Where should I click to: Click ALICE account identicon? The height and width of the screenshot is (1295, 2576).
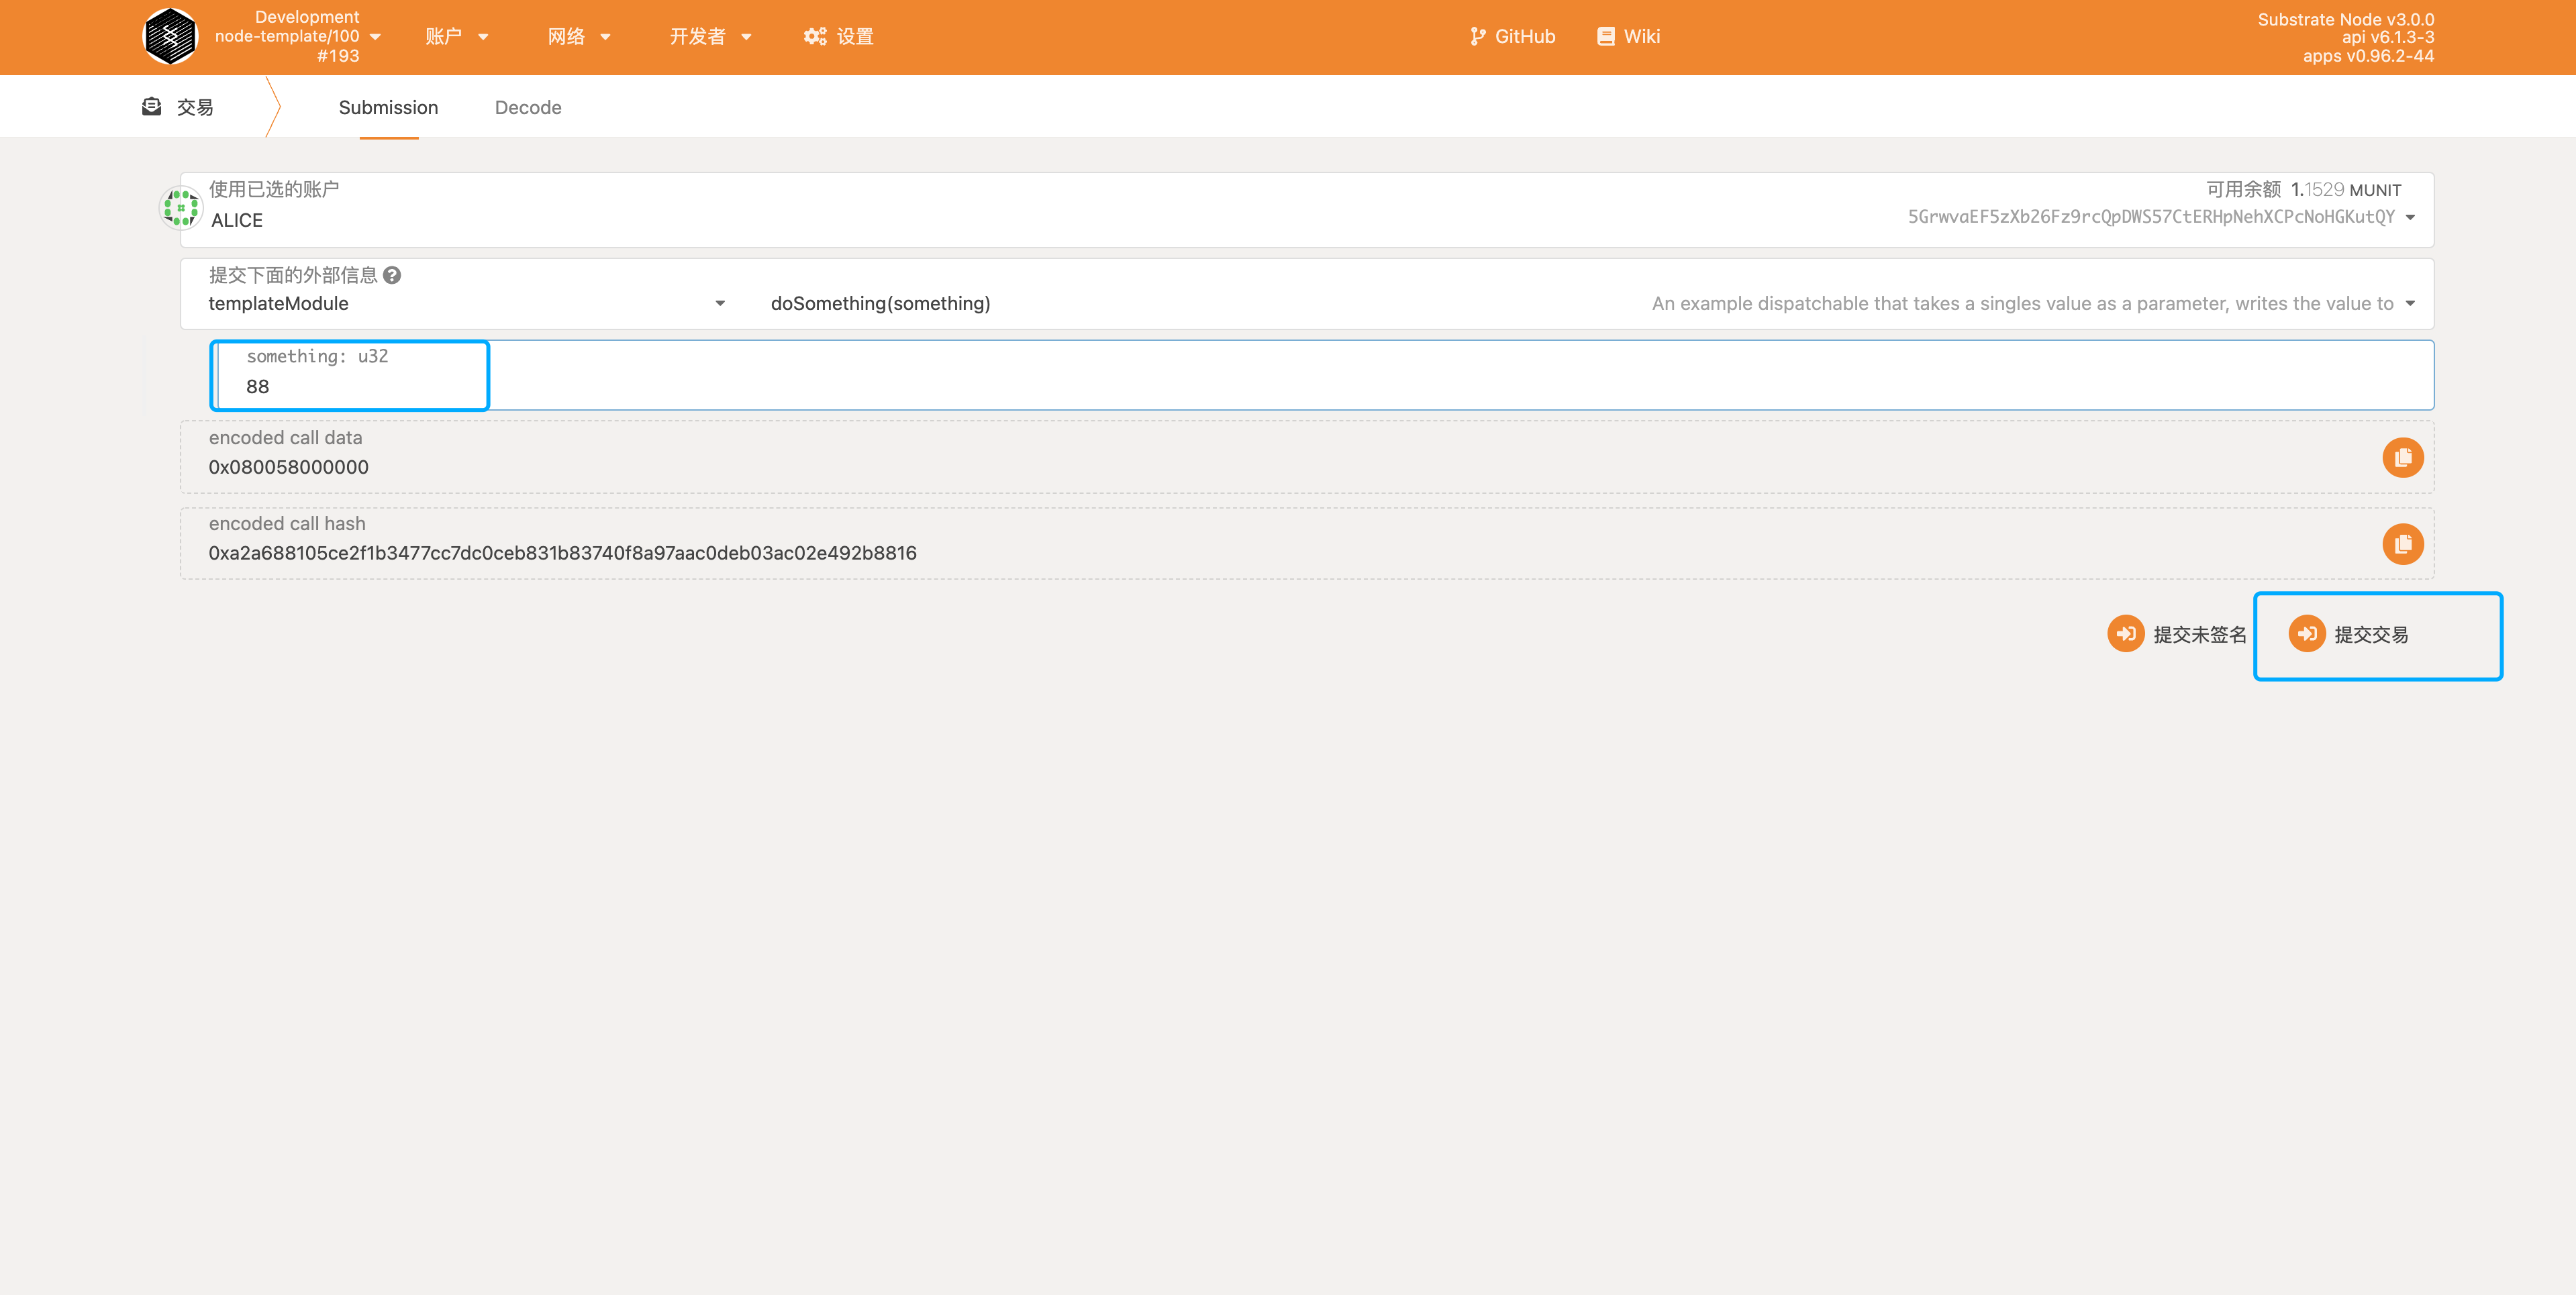click(181, 208)
